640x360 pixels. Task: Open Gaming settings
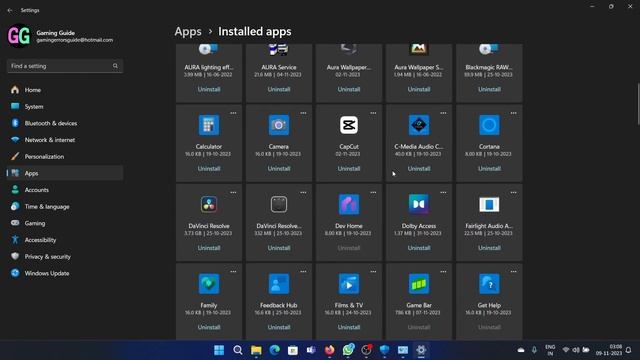(65, 223)
